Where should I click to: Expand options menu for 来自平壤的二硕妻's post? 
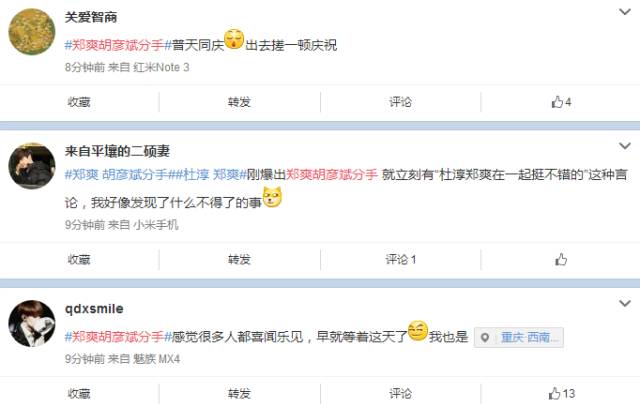click(x=625, y=146)
